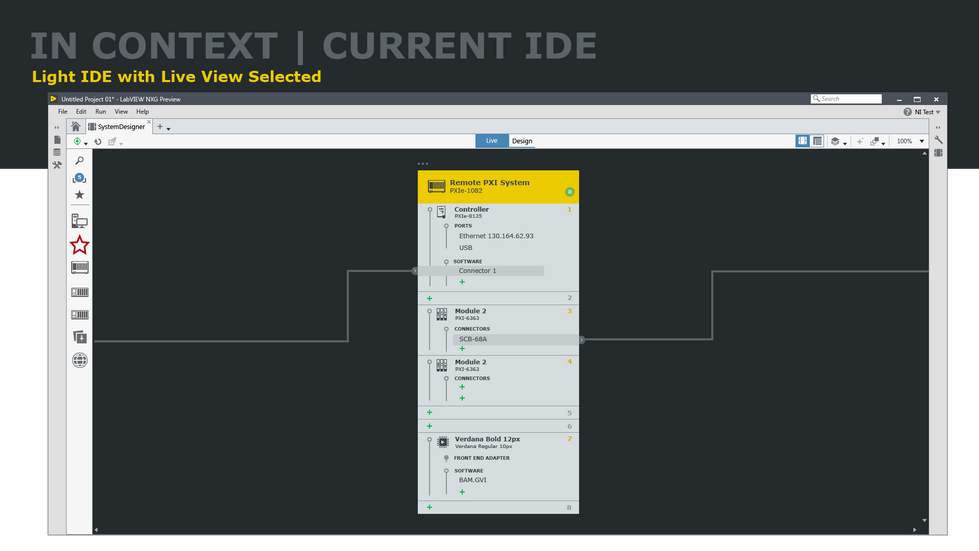Select the stacked documents download palette icon
The width and height of the screenshot is (979, 551).
80,337
